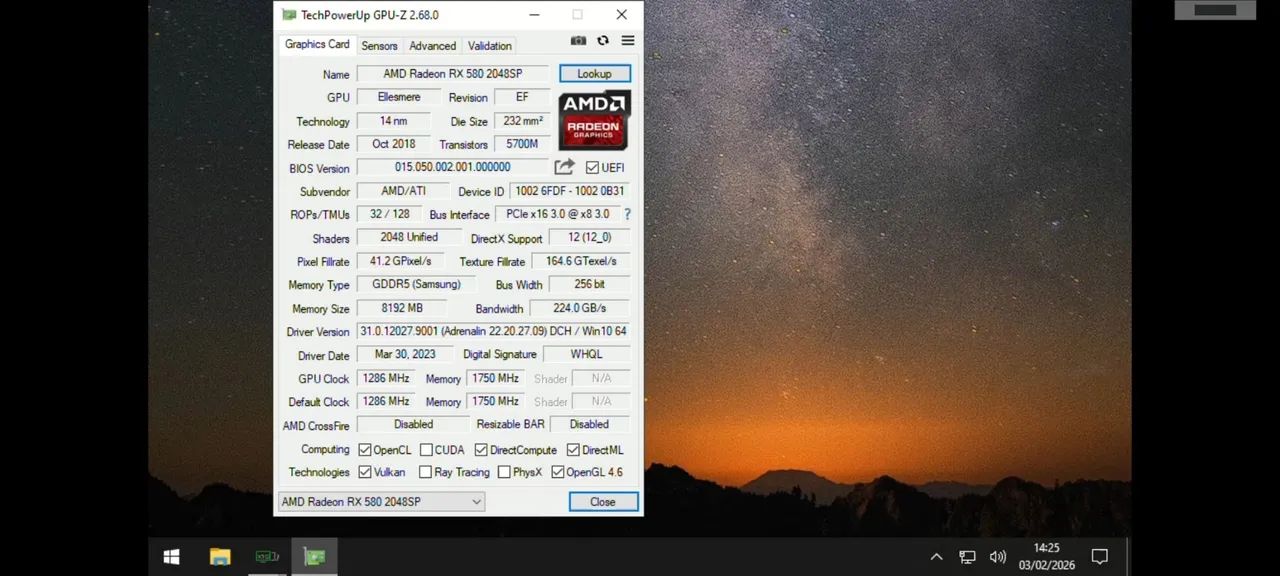Viewport: 1280px width, 576px height.
Task: Click the ROPs/TMUs value 32 / 128
Action: (389, 214)
